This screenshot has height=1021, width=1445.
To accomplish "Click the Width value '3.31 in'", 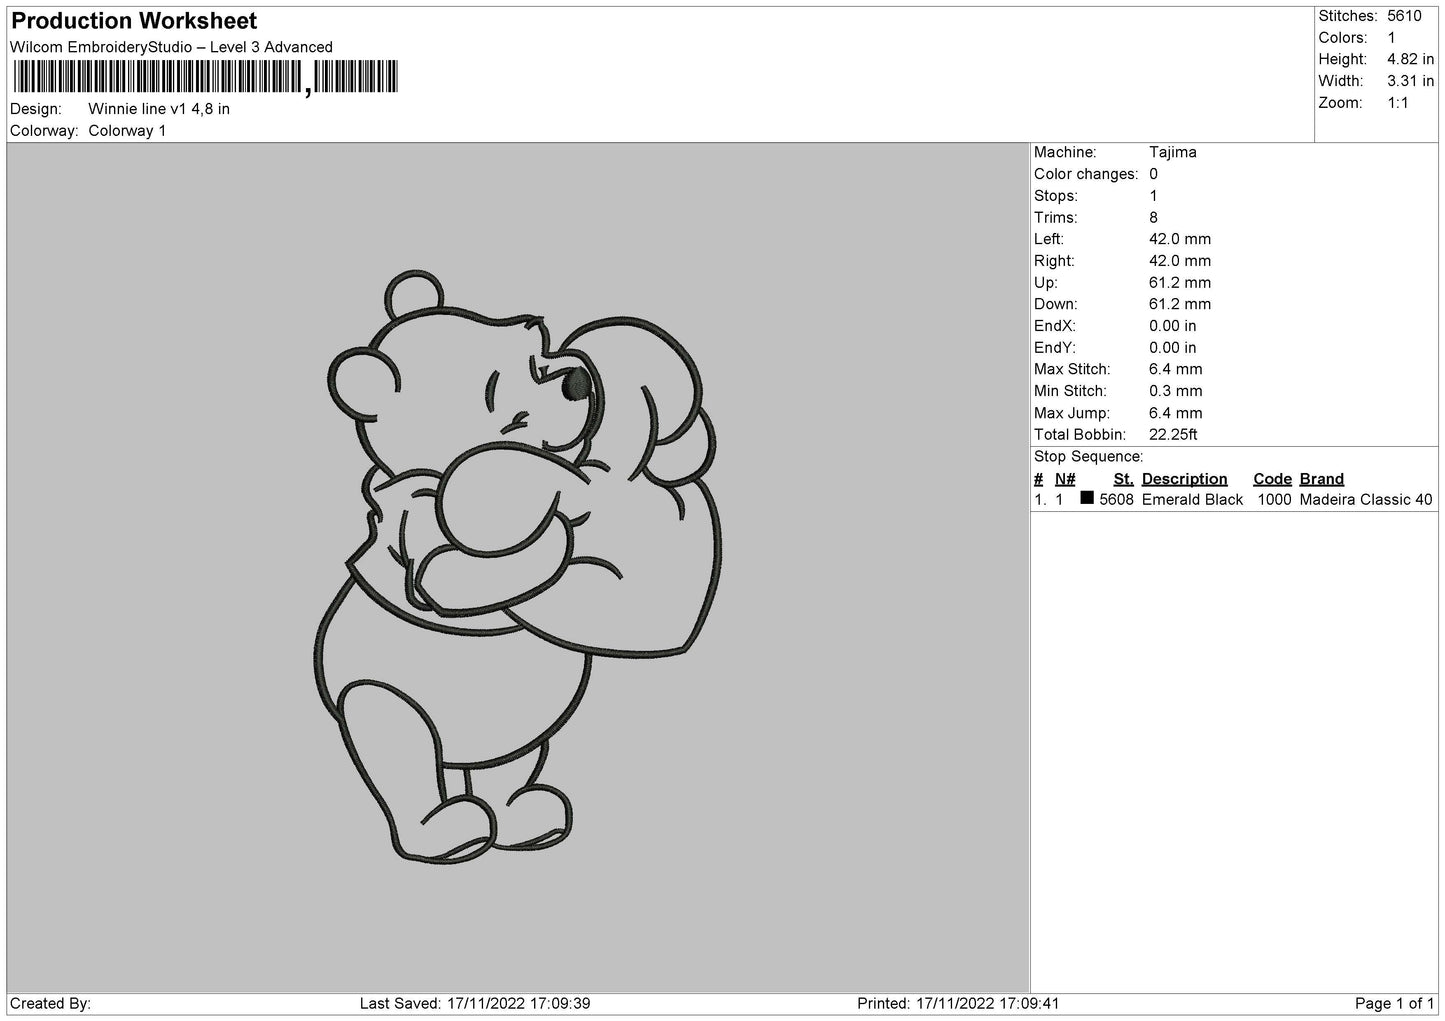I will [x=1410, y=81].
